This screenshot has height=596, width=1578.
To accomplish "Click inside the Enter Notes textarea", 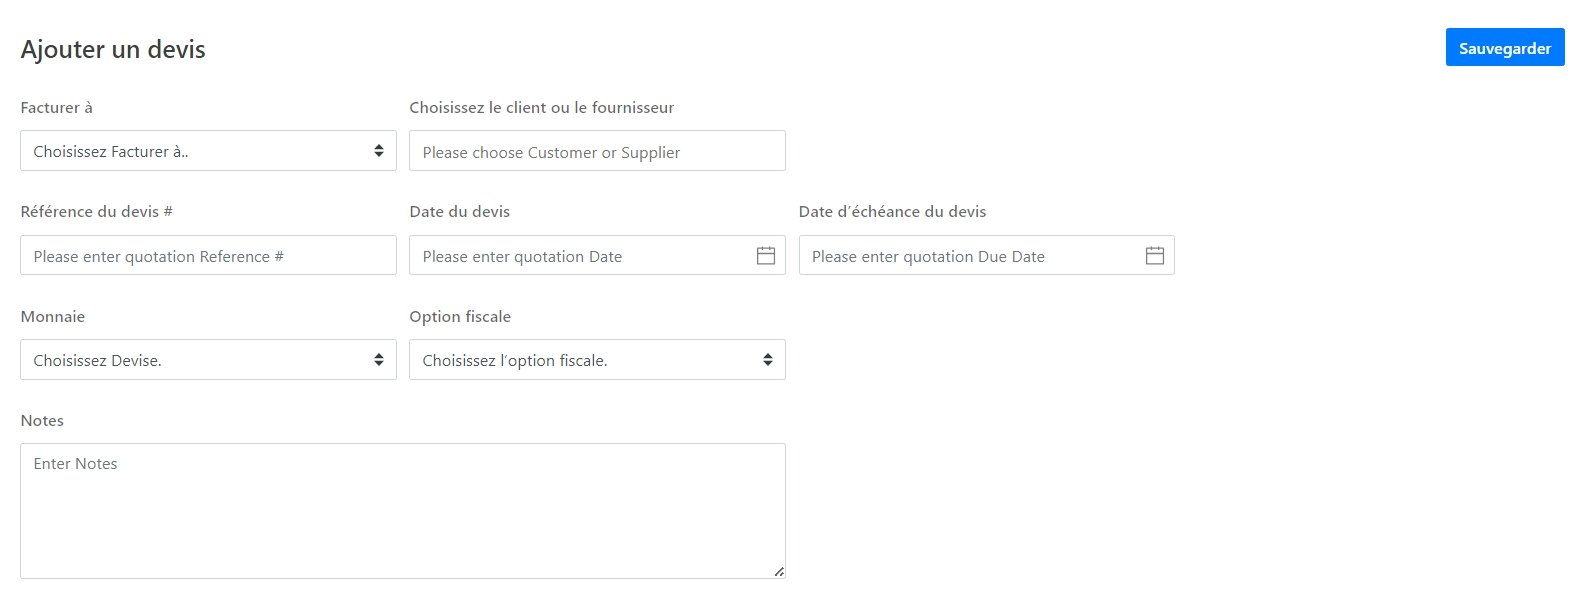I will [x=402, y=510].
